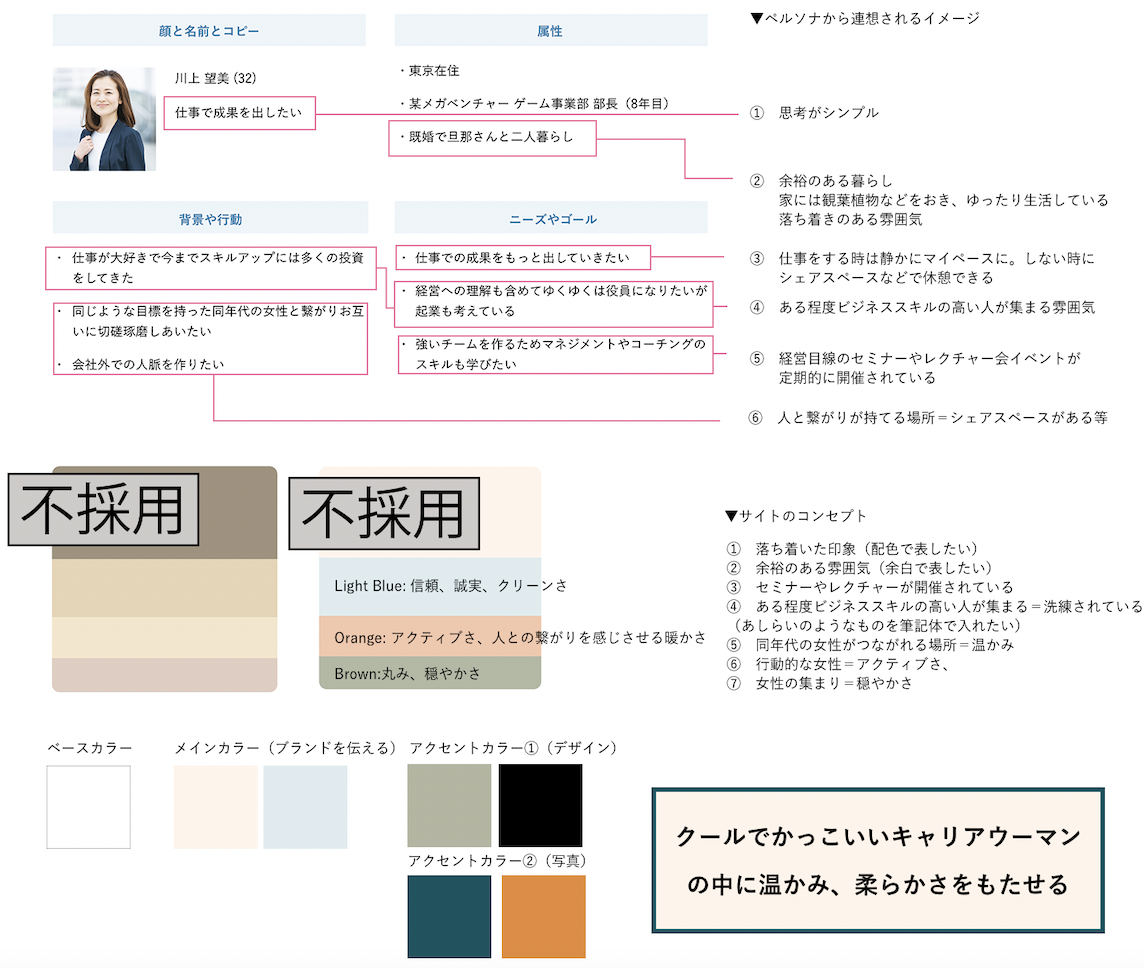
Task: Select the 既婚で旦那さんと二人暮らし box
Action: 492,138
